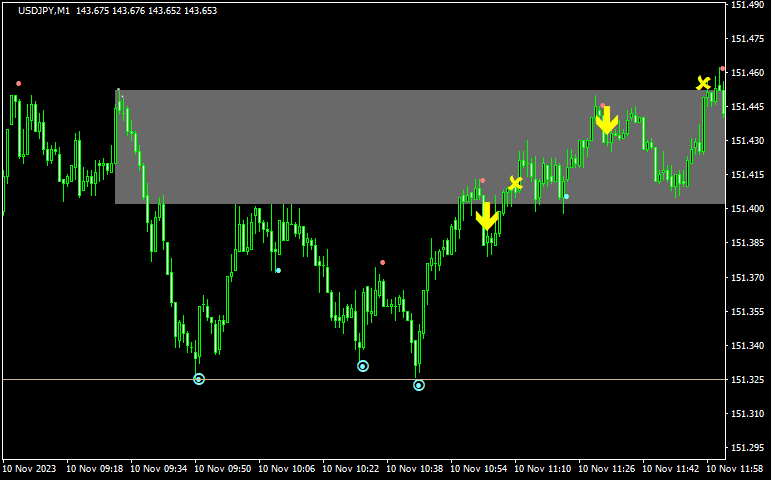Image resolution: width=771 pixels, height=480 pixels.
Task: Select the yellow X marker inside the gray zone
Action: [515, 183]
